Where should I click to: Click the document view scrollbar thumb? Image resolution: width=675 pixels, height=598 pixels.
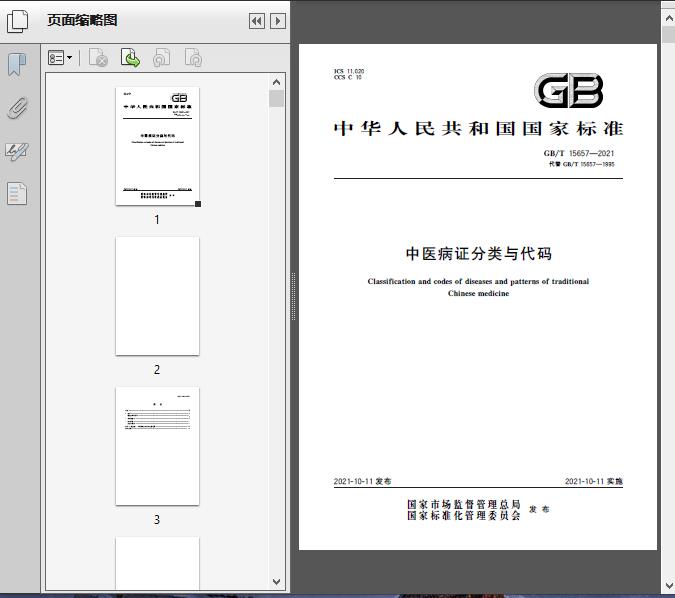(x=669, y=34)
